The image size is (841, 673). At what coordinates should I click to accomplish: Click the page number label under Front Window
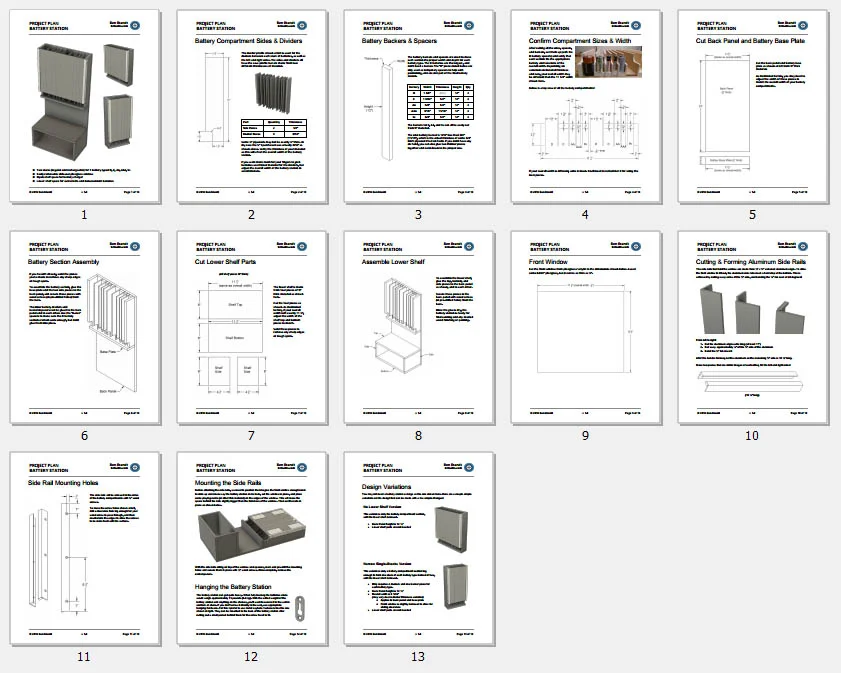click(586, 435)
